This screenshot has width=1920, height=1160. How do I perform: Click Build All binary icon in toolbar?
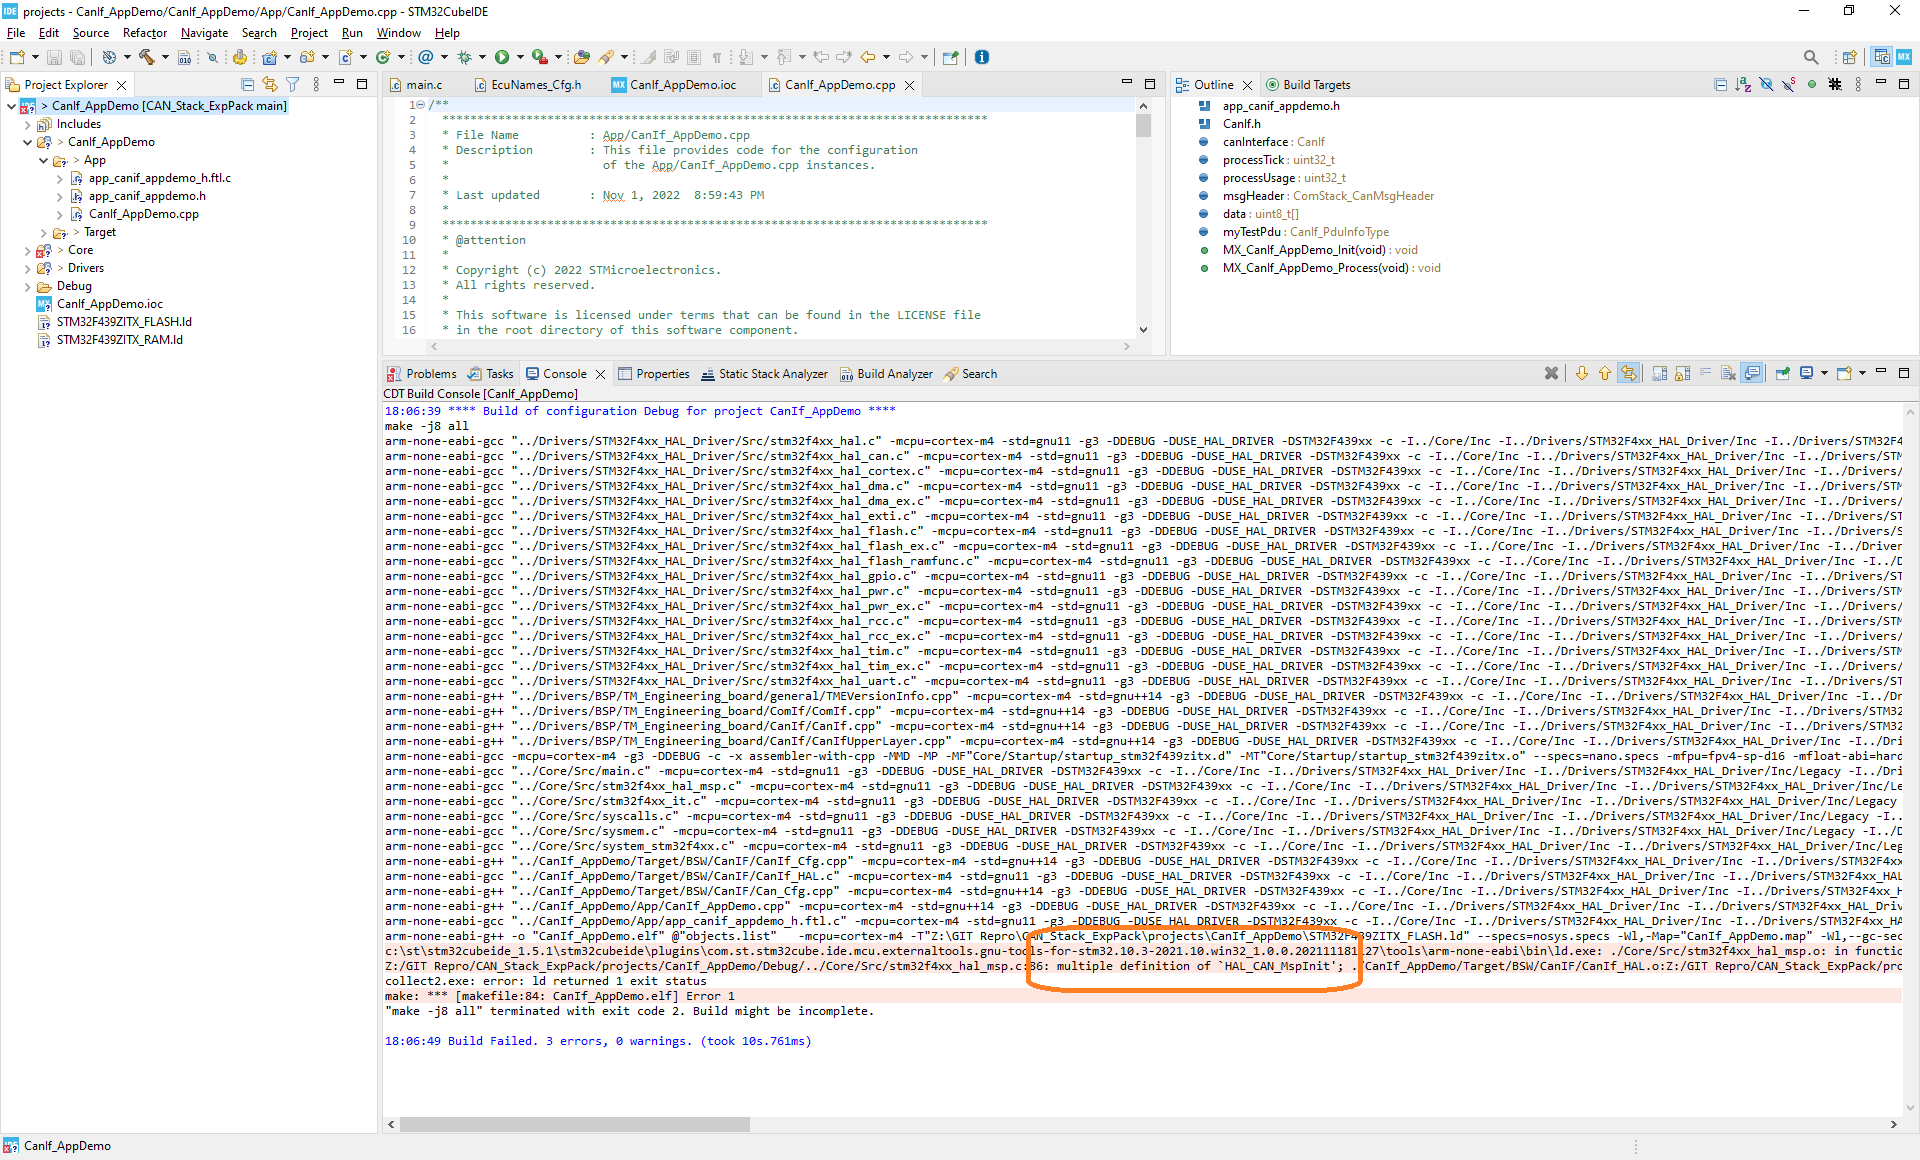pyautogui.click(x=184, y=57)
